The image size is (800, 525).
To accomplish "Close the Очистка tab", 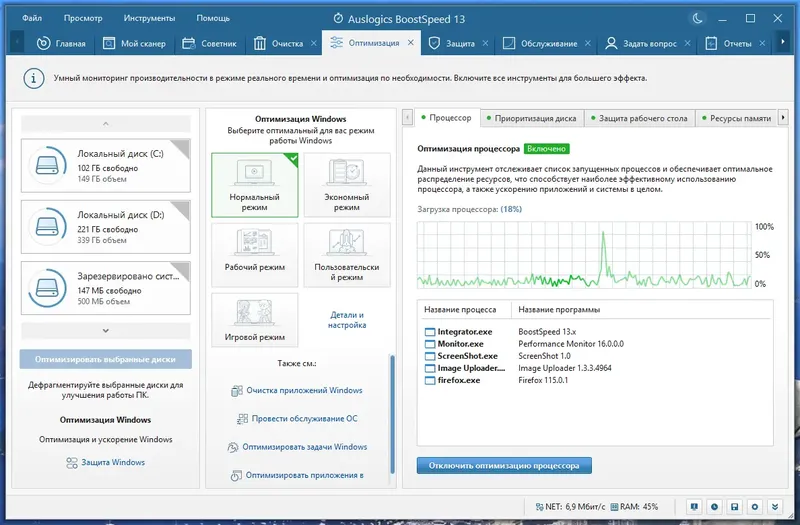I will (x=314, y=43).
